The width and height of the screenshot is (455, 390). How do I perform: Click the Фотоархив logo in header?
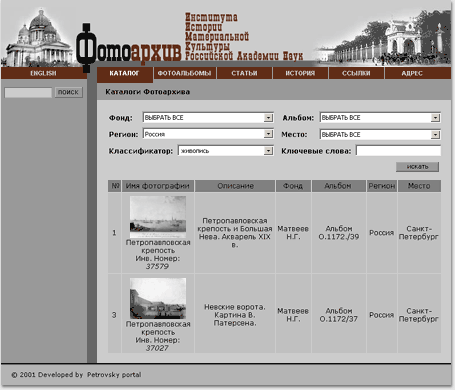[x=129, y=49]
